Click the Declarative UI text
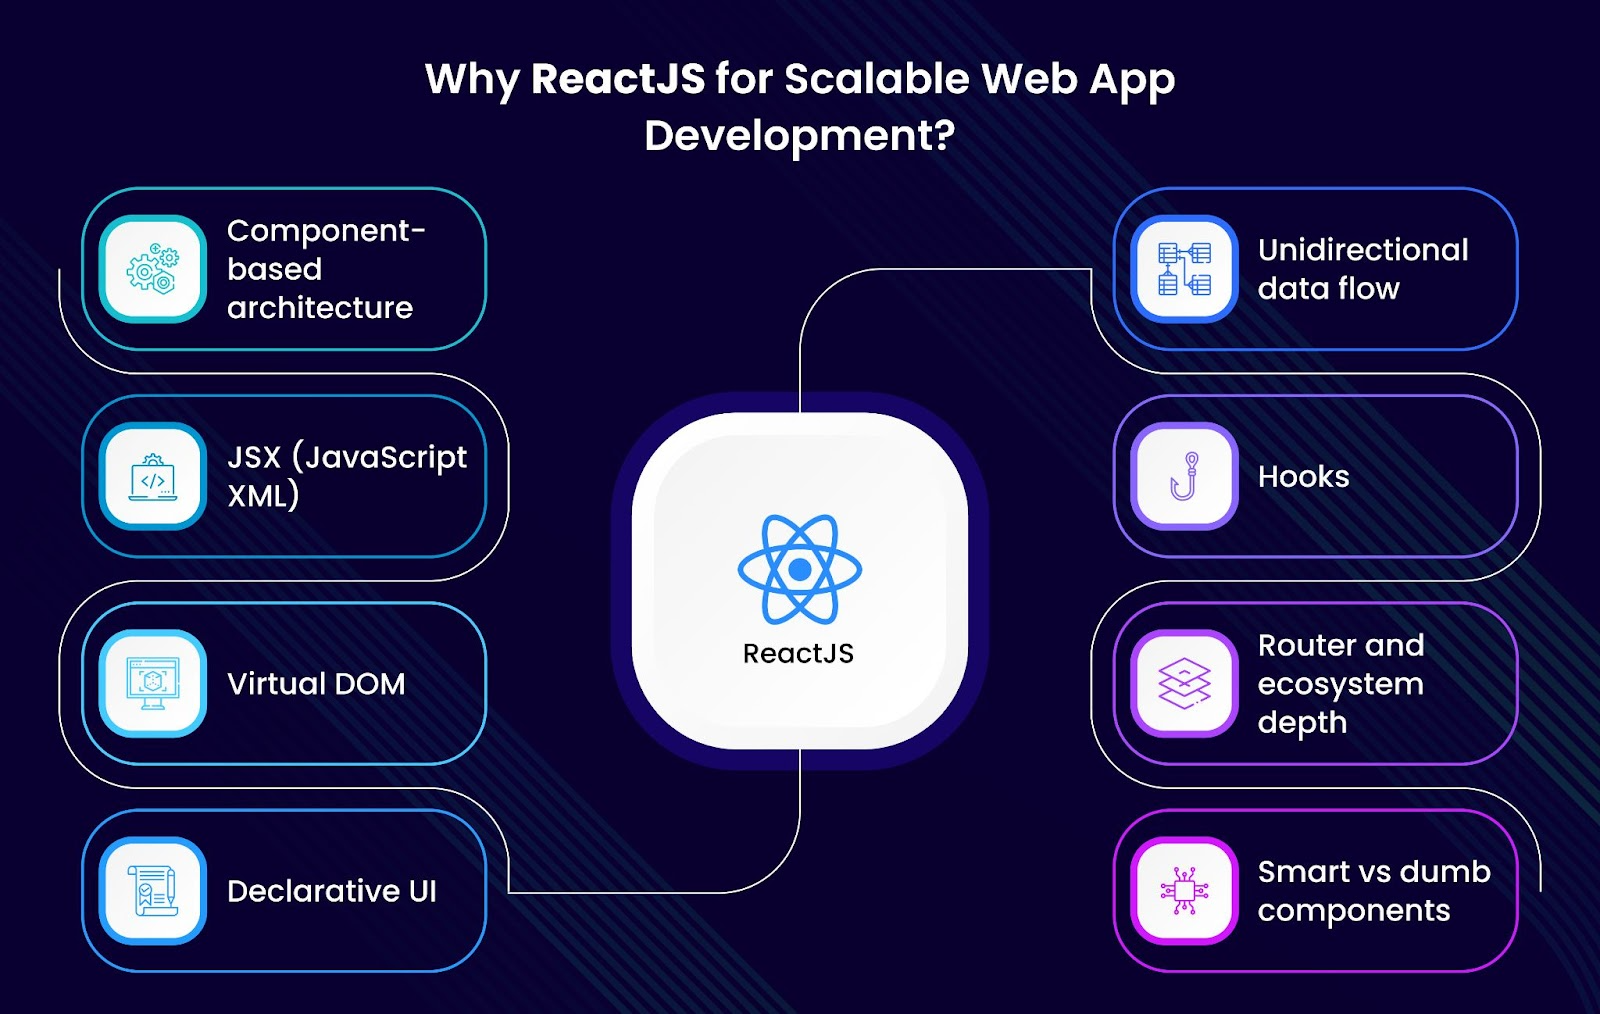1600x1014 pixels. 332,891
